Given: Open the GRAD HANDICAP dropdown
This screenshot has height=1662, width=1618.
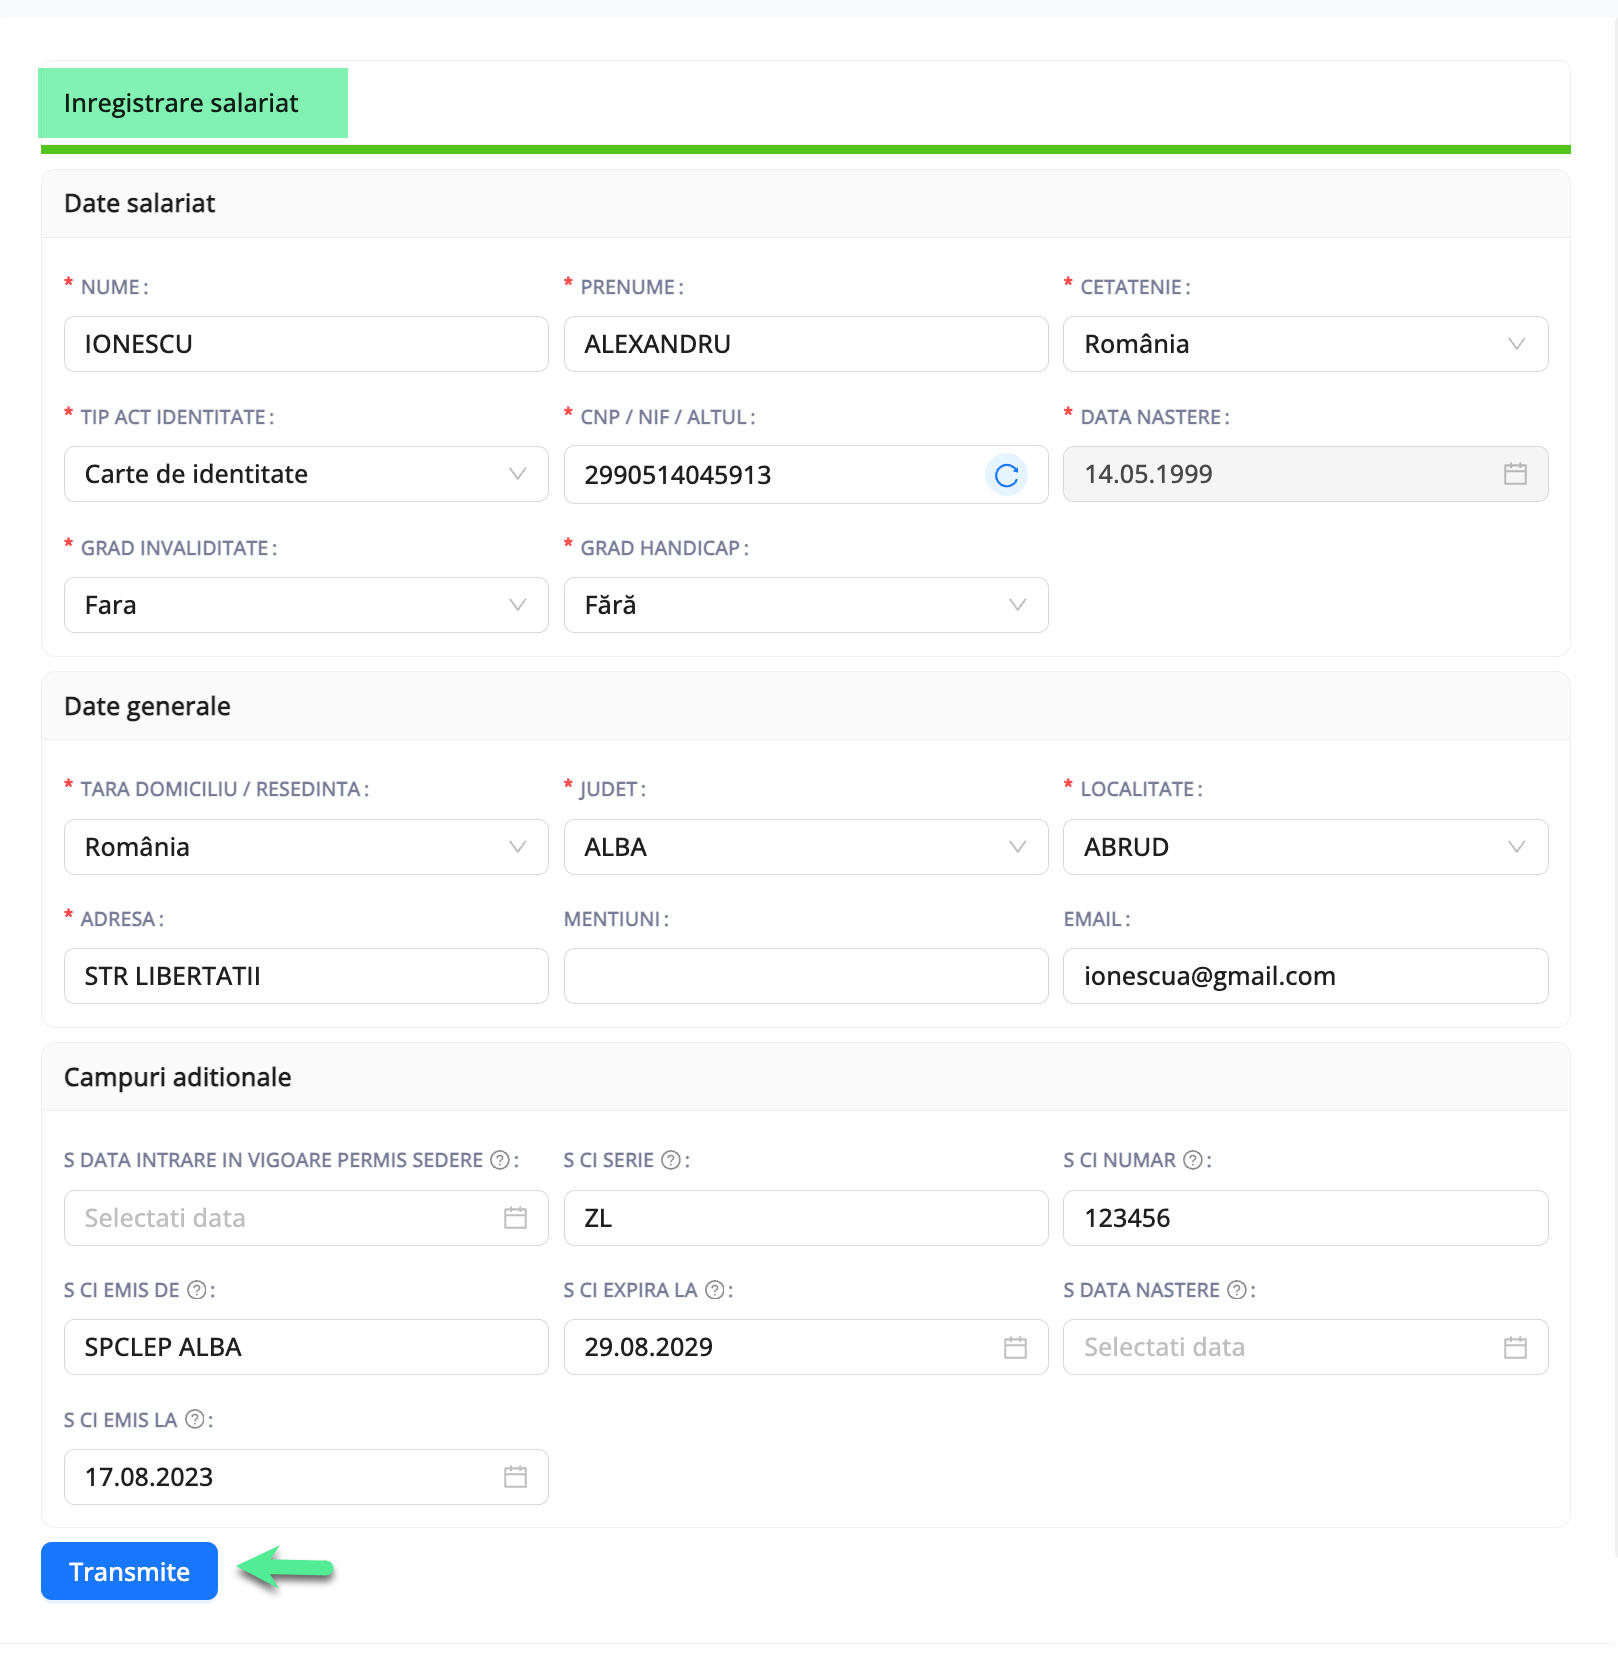Looking at the screenshot, I should (x=1017, y=605).
